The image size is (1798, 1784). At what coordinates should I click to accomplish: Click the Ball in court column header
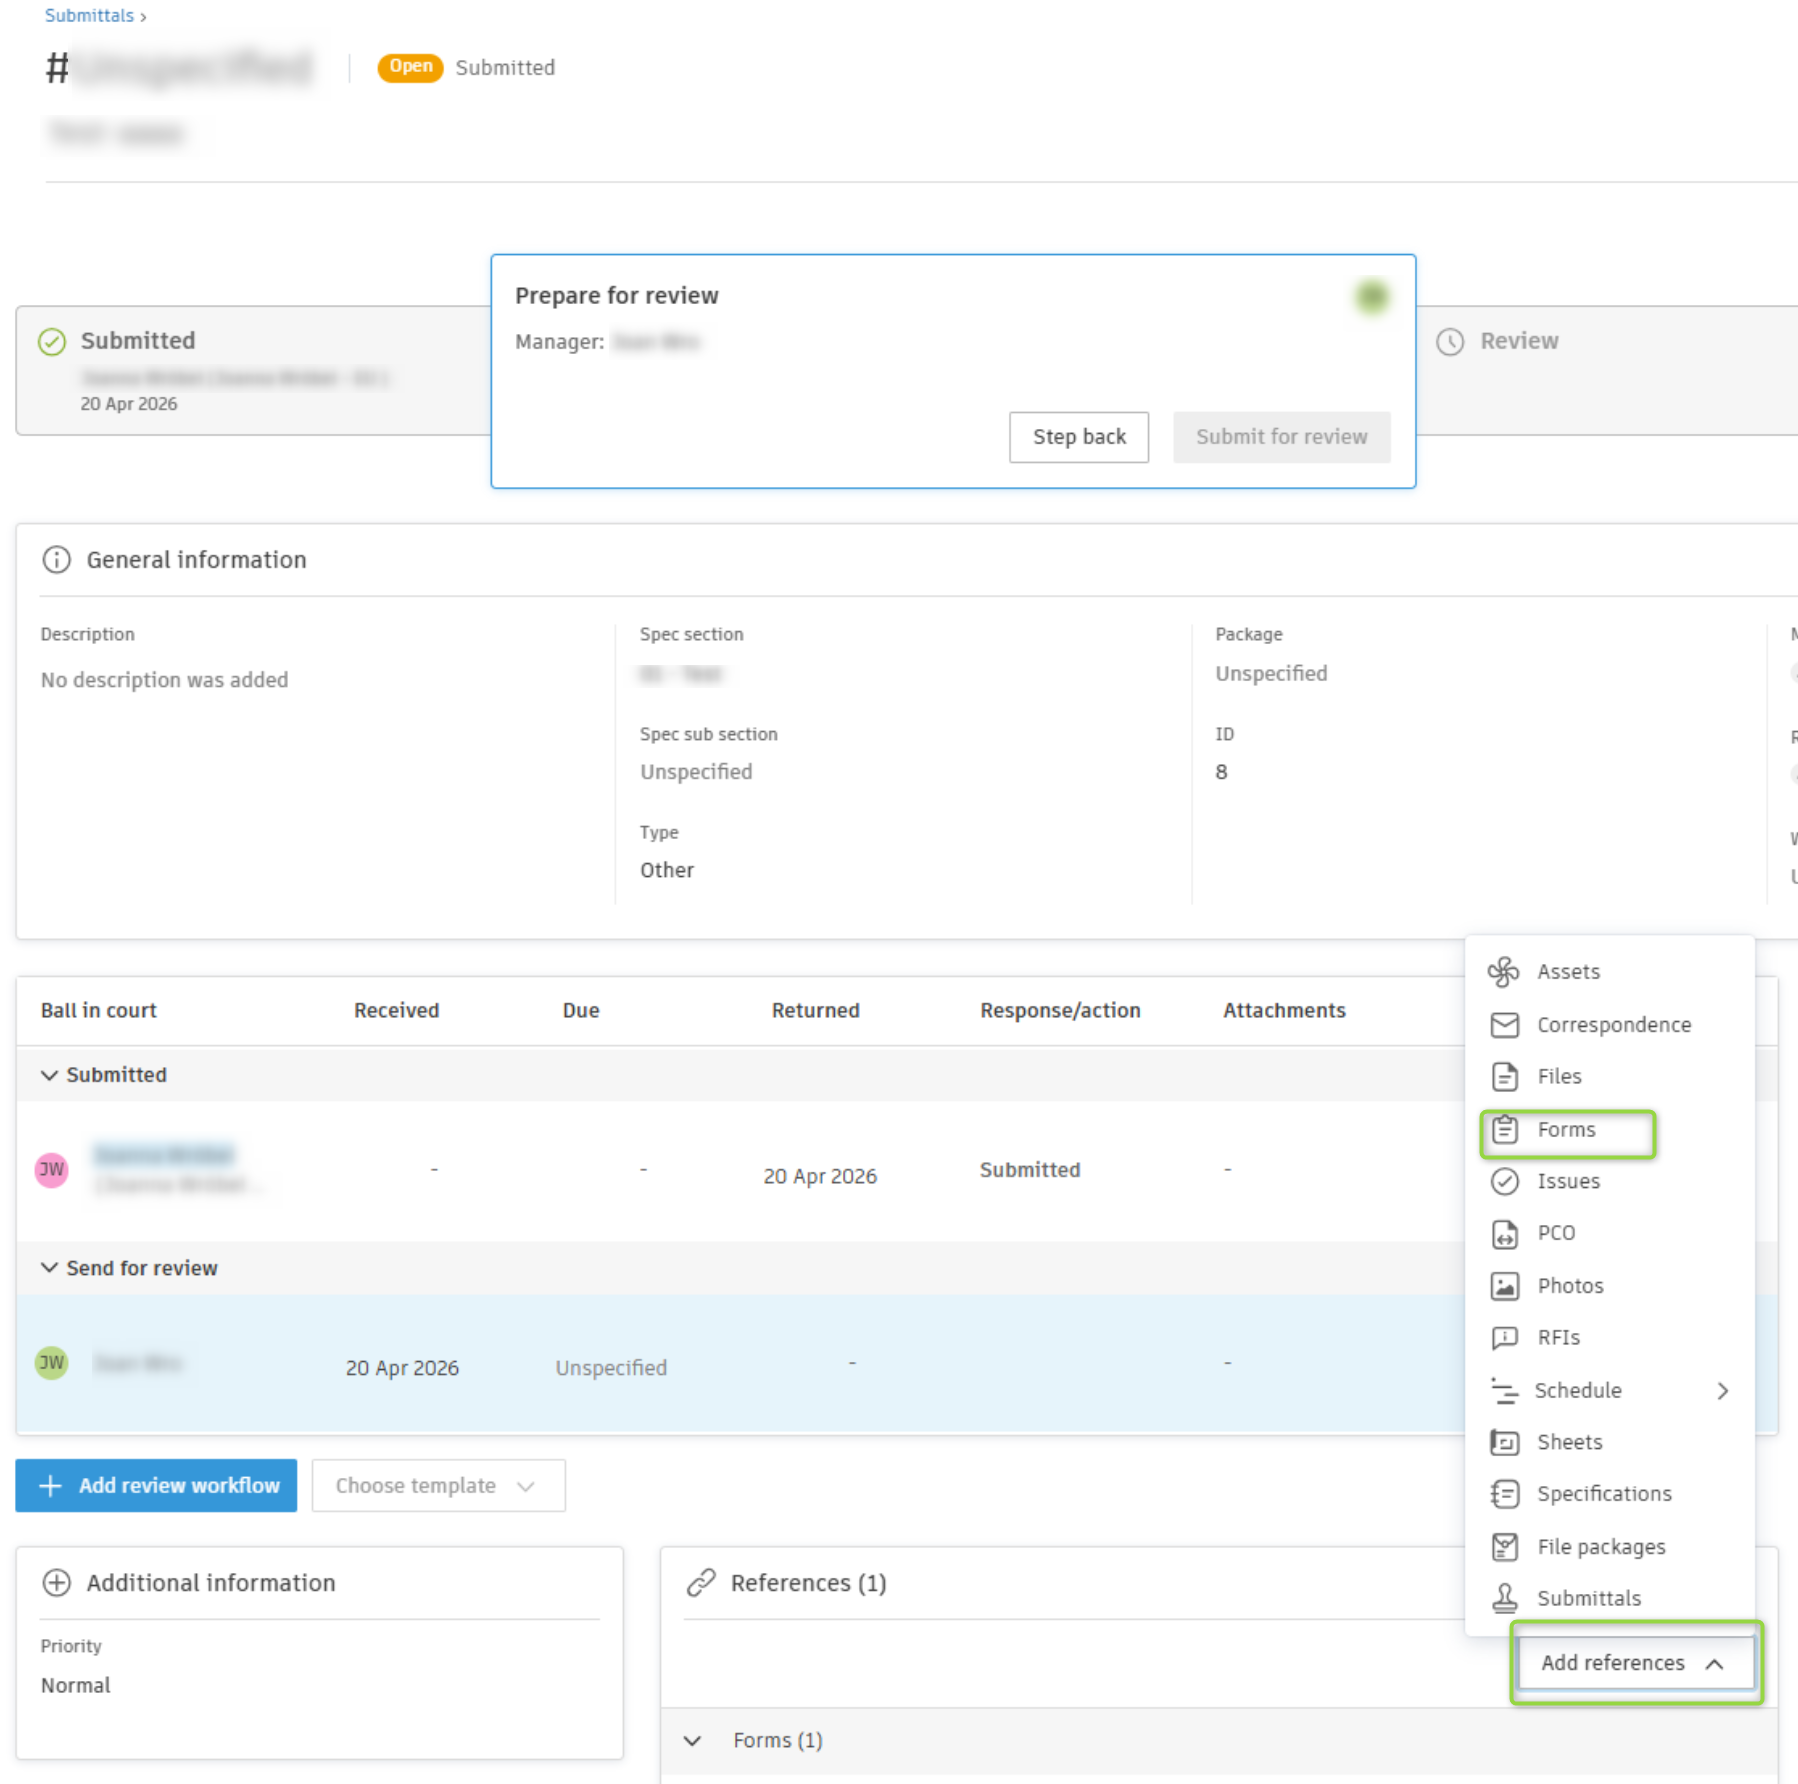[99, 1010]
